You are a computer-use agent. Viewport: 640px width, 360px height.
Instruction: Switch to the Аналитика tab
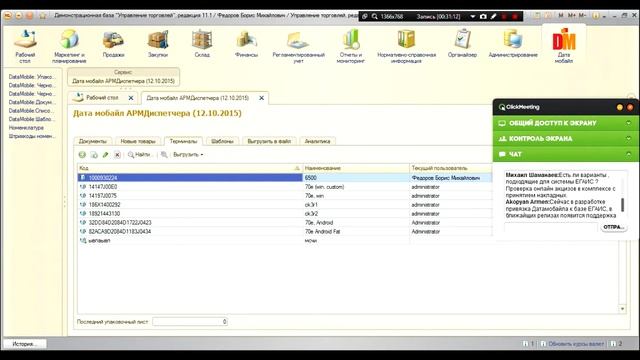pyautogui.click(x=318, y=141)
